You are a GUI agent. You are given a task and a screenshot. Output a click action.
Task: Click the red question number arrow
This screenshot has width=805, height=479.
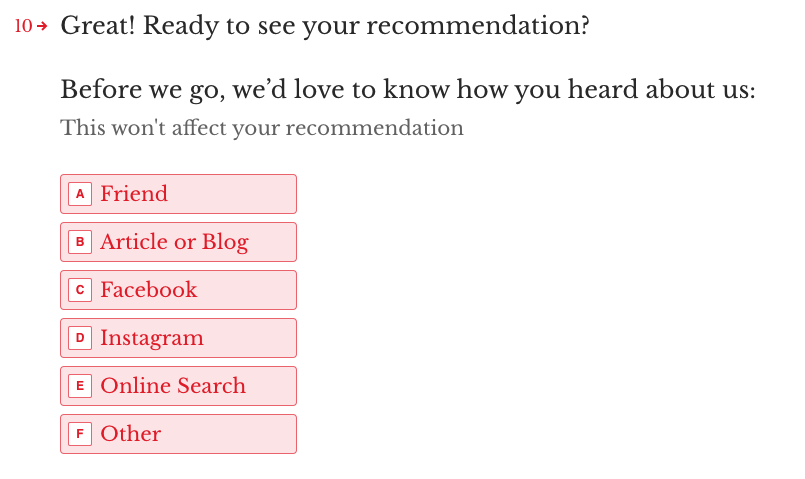click(43, 26)
